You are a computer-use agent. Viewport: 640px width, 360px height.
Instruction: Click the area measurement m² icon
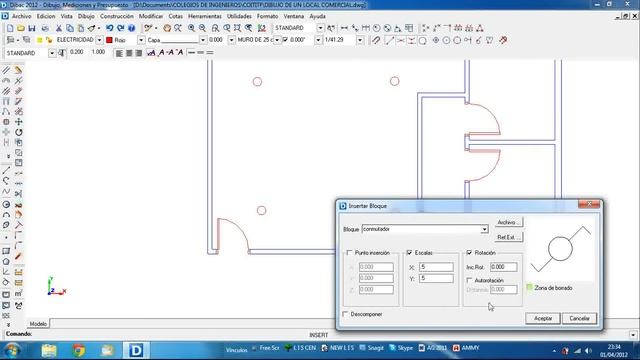point(19,293)
